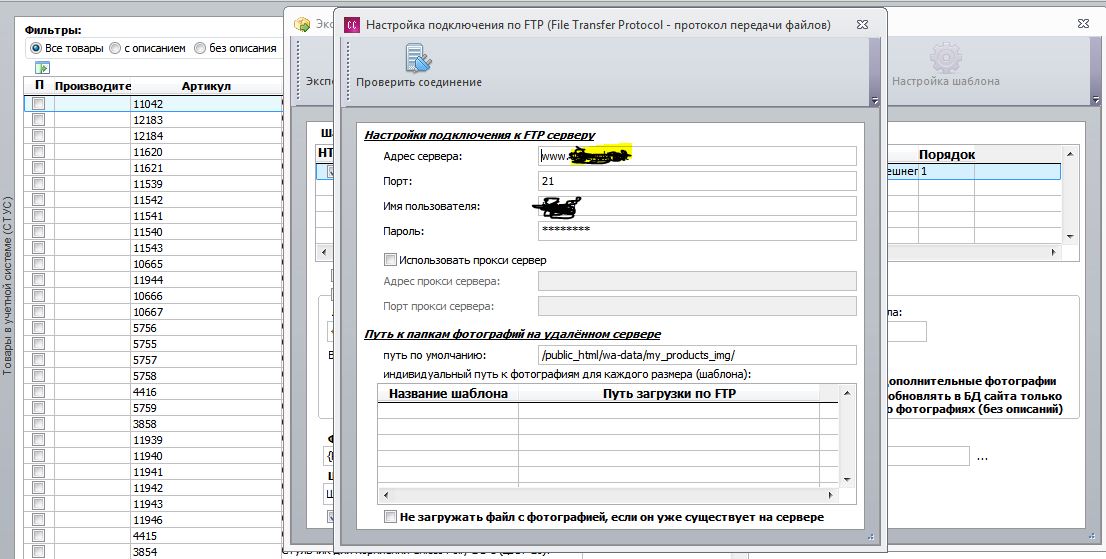Viewport: 1106px width, 559px height.
Task: Click the FTP paths table scroll down arrow
Action: click(847, 479)
